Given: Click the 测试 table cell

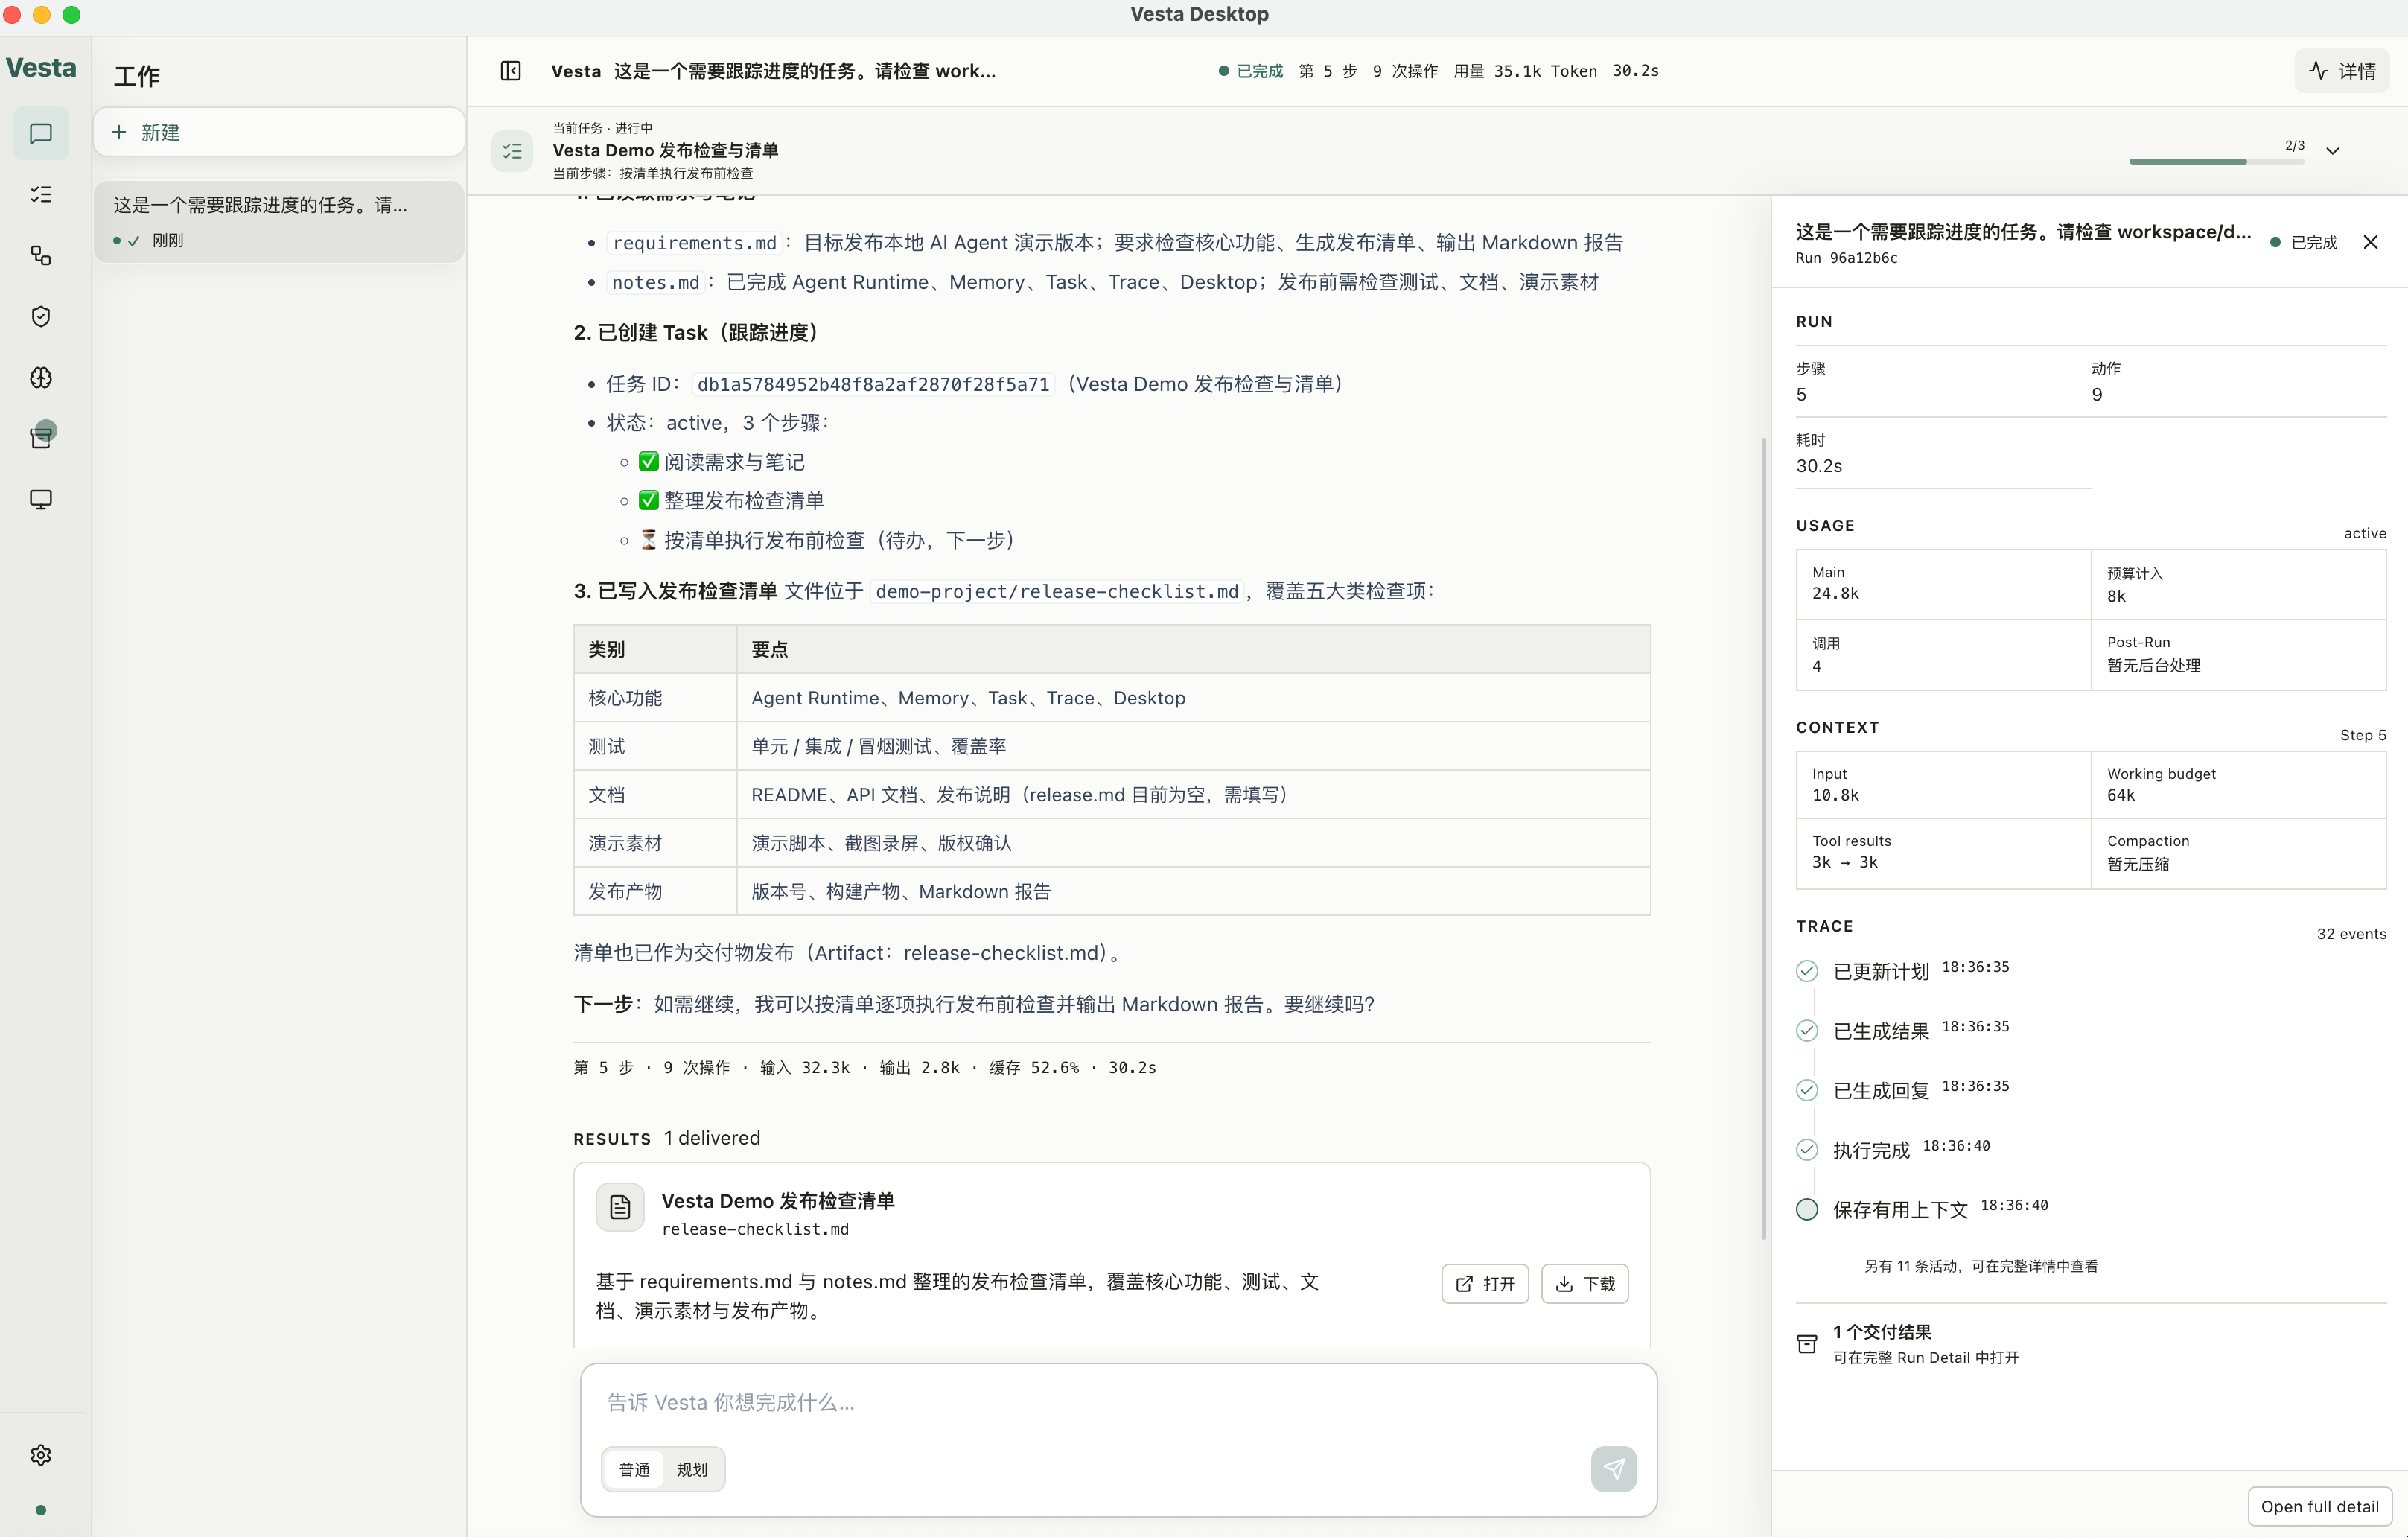Looking at the screenshot, I should (655, 746).
